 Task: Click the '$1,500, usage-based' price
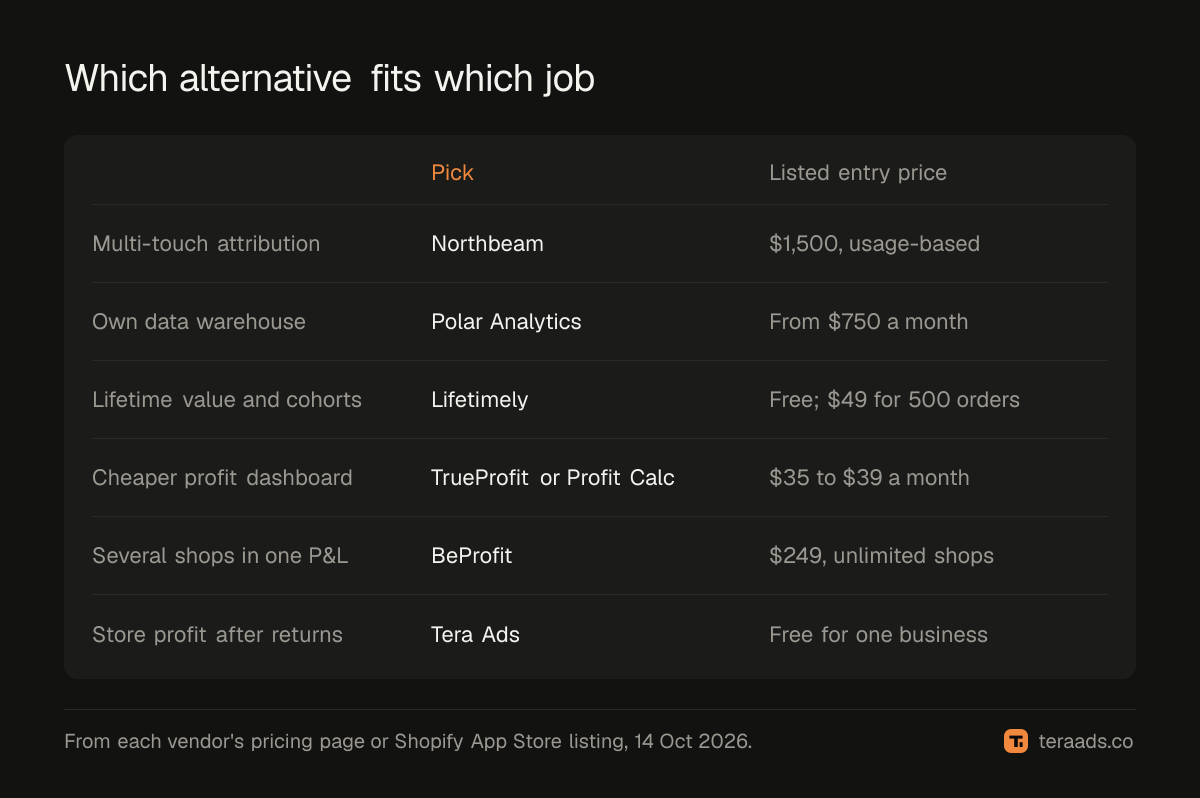874,243
